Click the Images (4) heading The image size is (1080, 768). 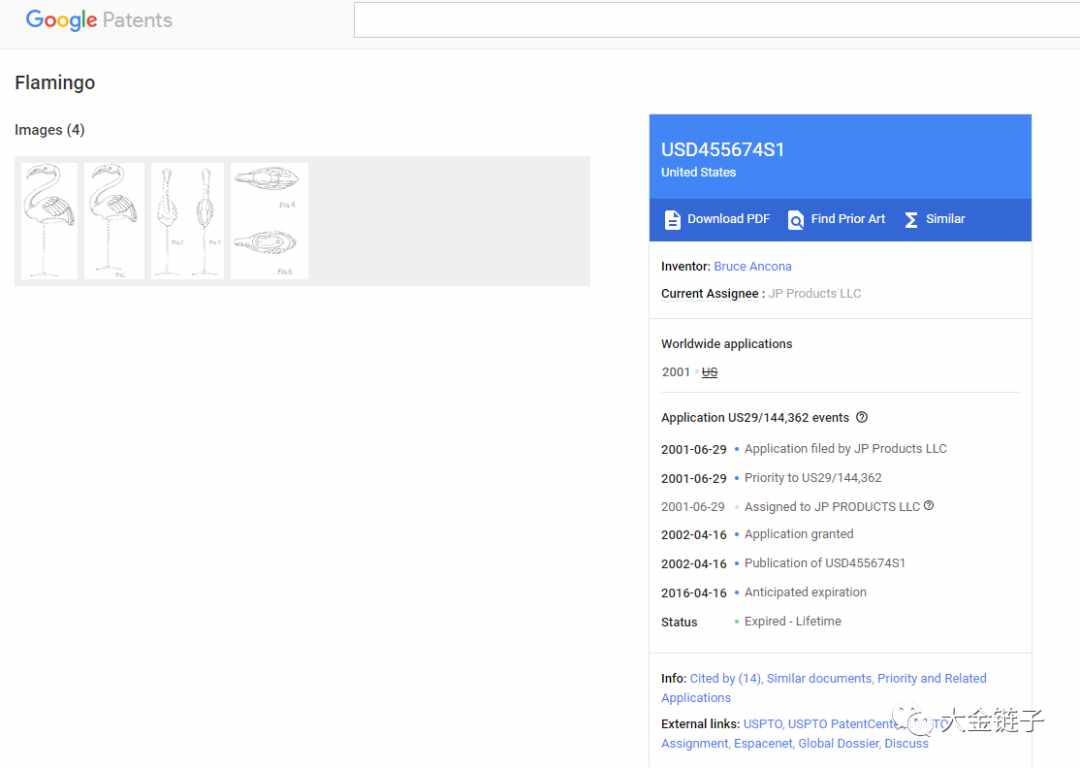50,130
